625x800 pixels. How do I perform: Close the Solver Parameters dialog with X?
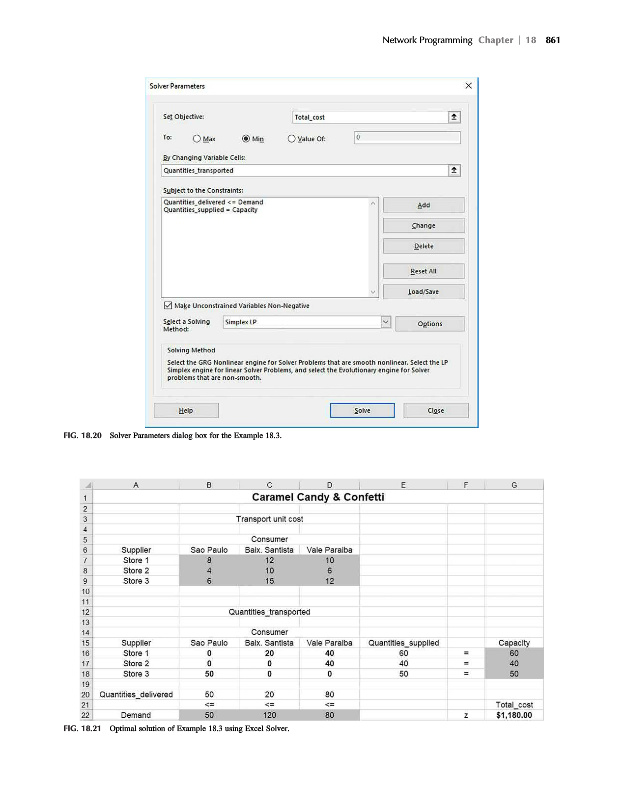click(x=468, y=86)
